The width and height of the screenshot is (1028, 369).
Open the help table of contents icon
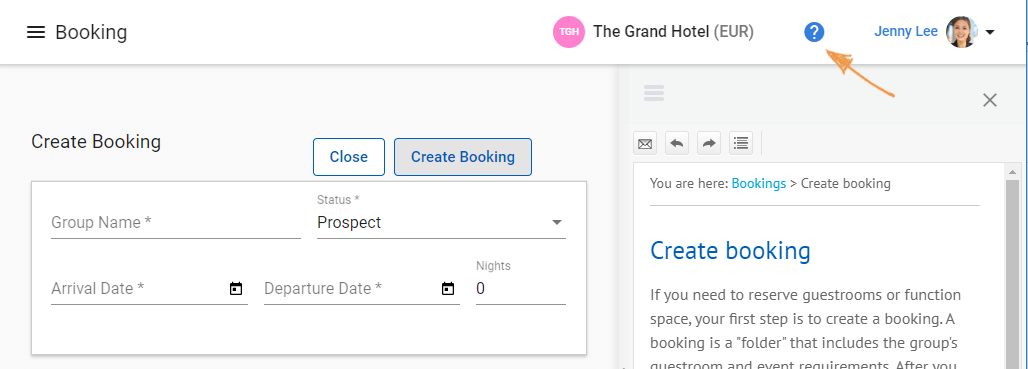coord(741,143)
